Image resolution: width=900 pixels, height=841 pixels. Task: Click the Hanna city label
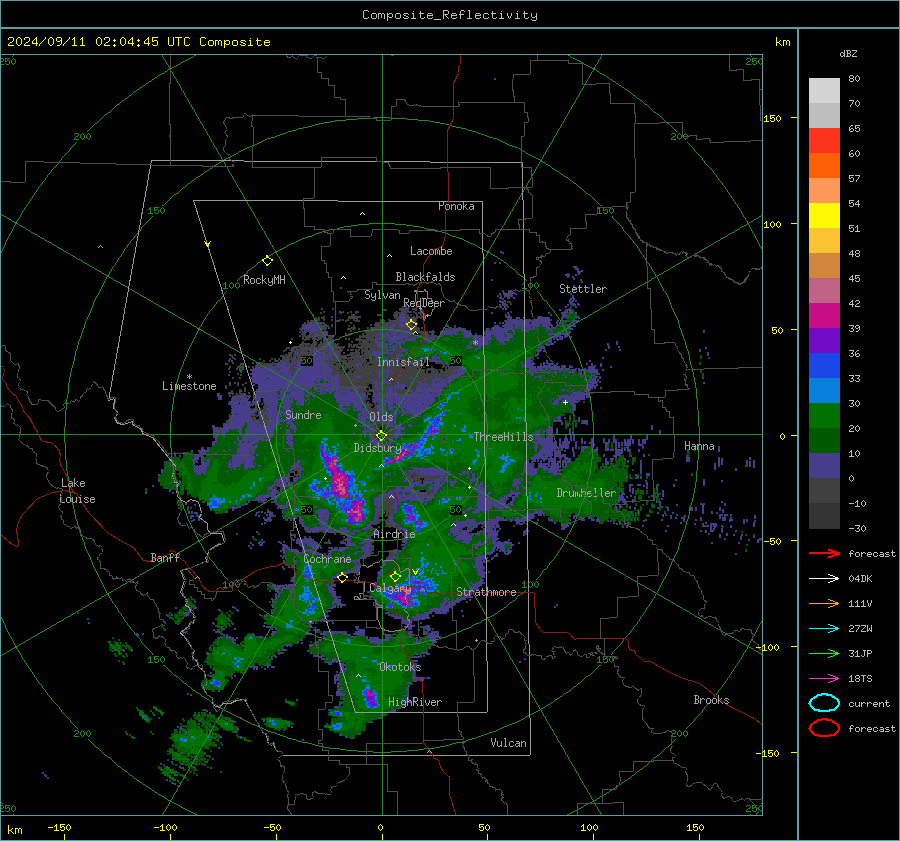click(x=699, y=447)
